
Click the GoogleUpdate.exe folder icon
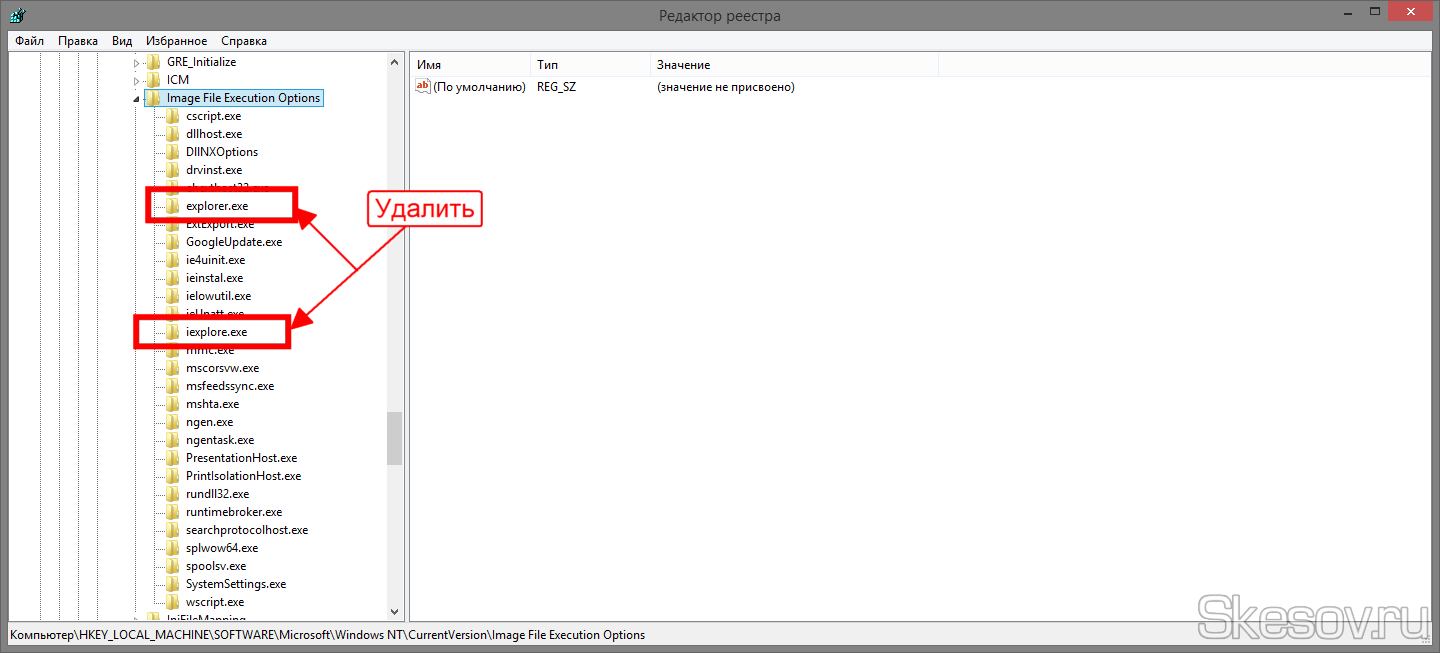(x=173, y=242)
